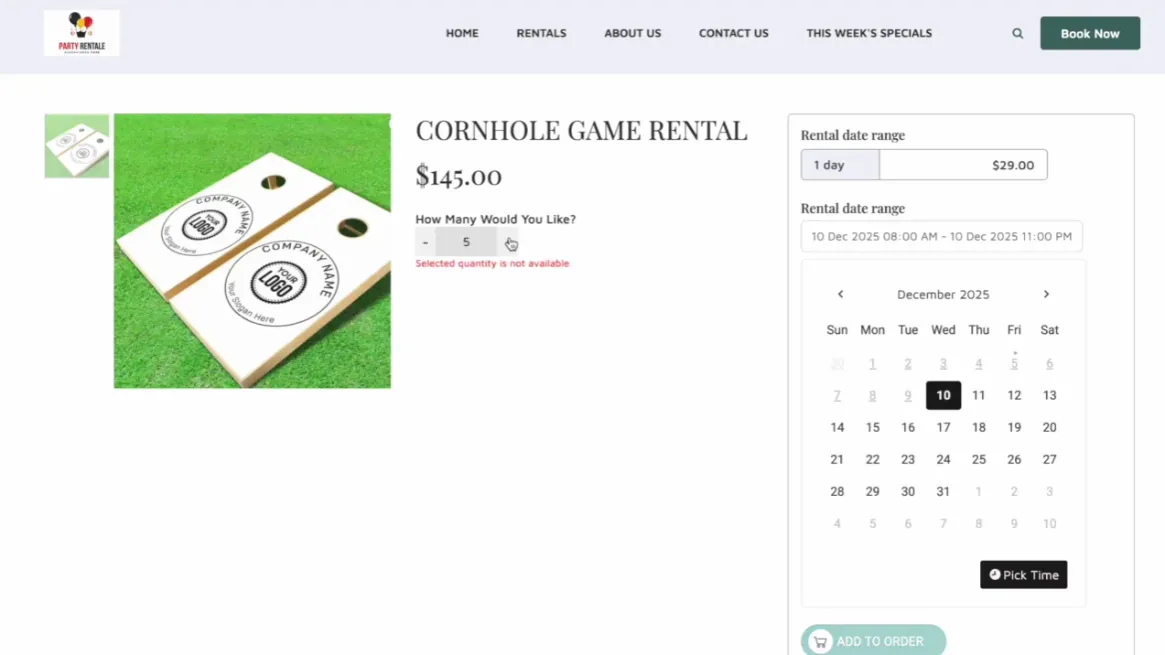This screenshot has height=655, width=1165.
Task: Click the ADD TO ORDER button
Action: pos(873,641)
